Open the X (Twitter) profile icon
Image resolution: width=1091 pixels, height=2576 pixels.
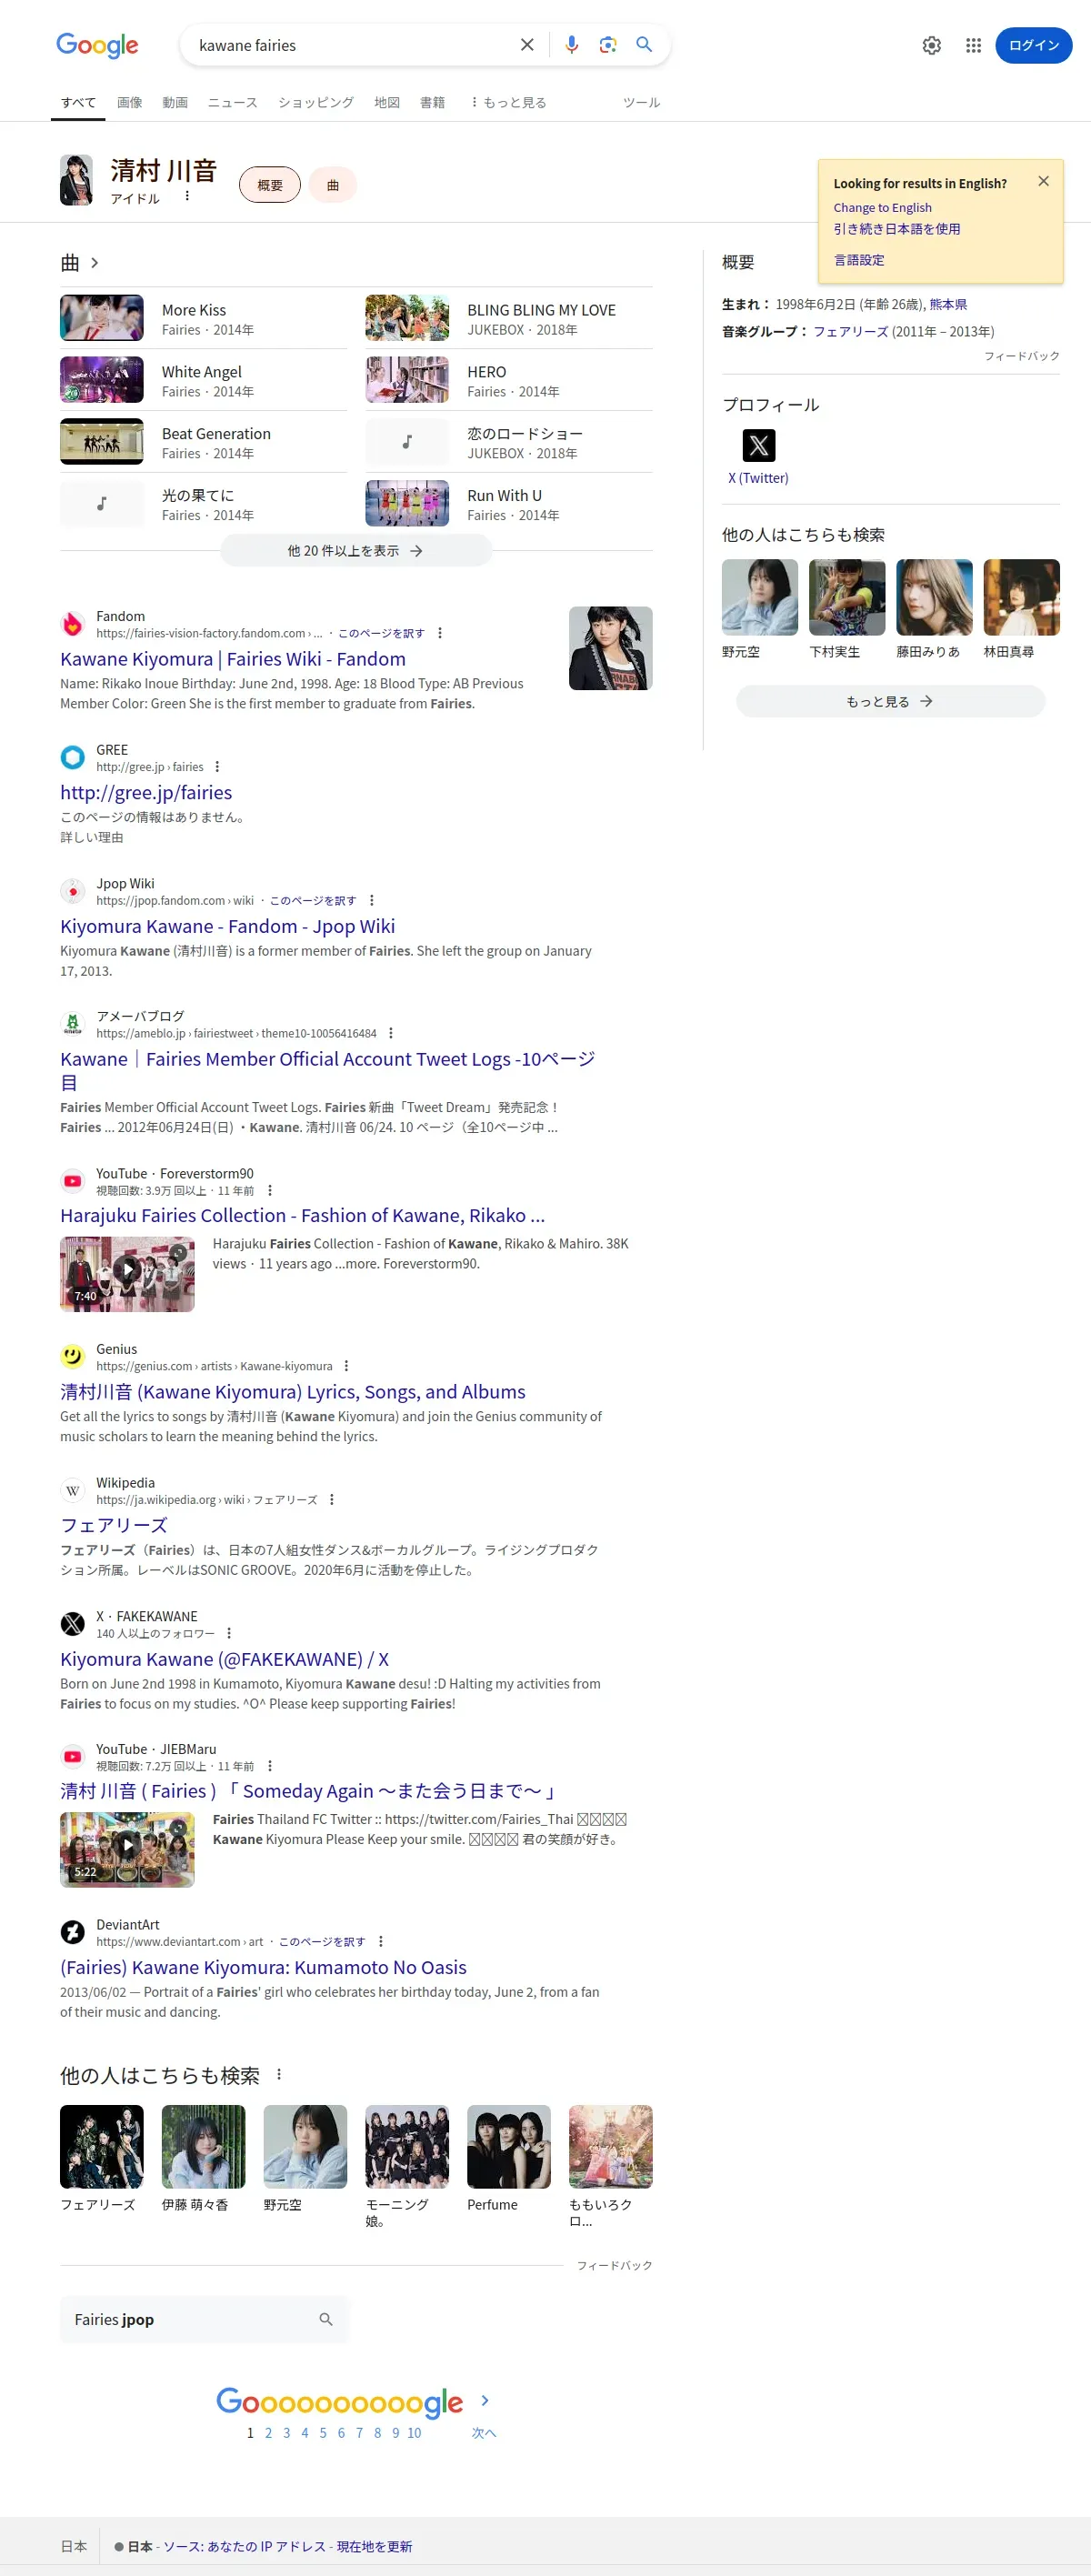(758, 445)
